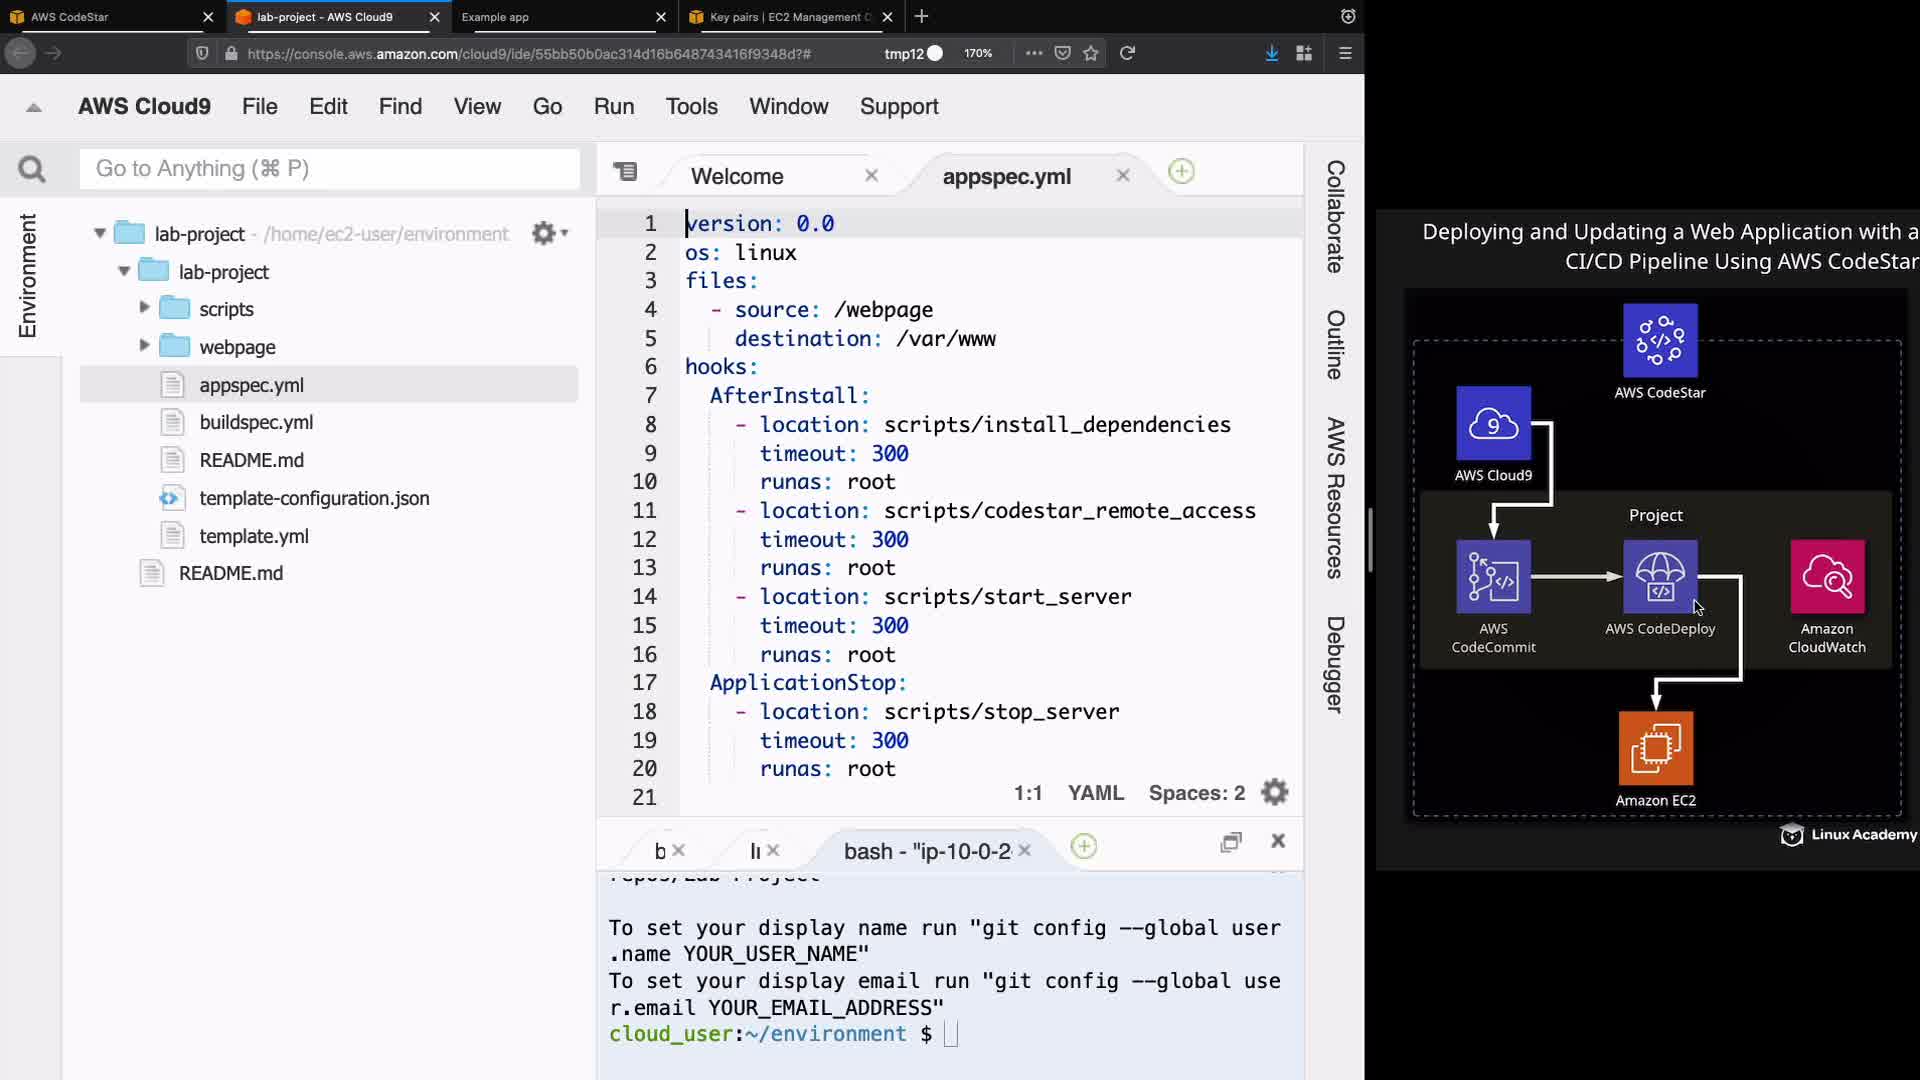Collapse the top lab-project root folder
This screenshot has width=1920, height=1080.
100,233
